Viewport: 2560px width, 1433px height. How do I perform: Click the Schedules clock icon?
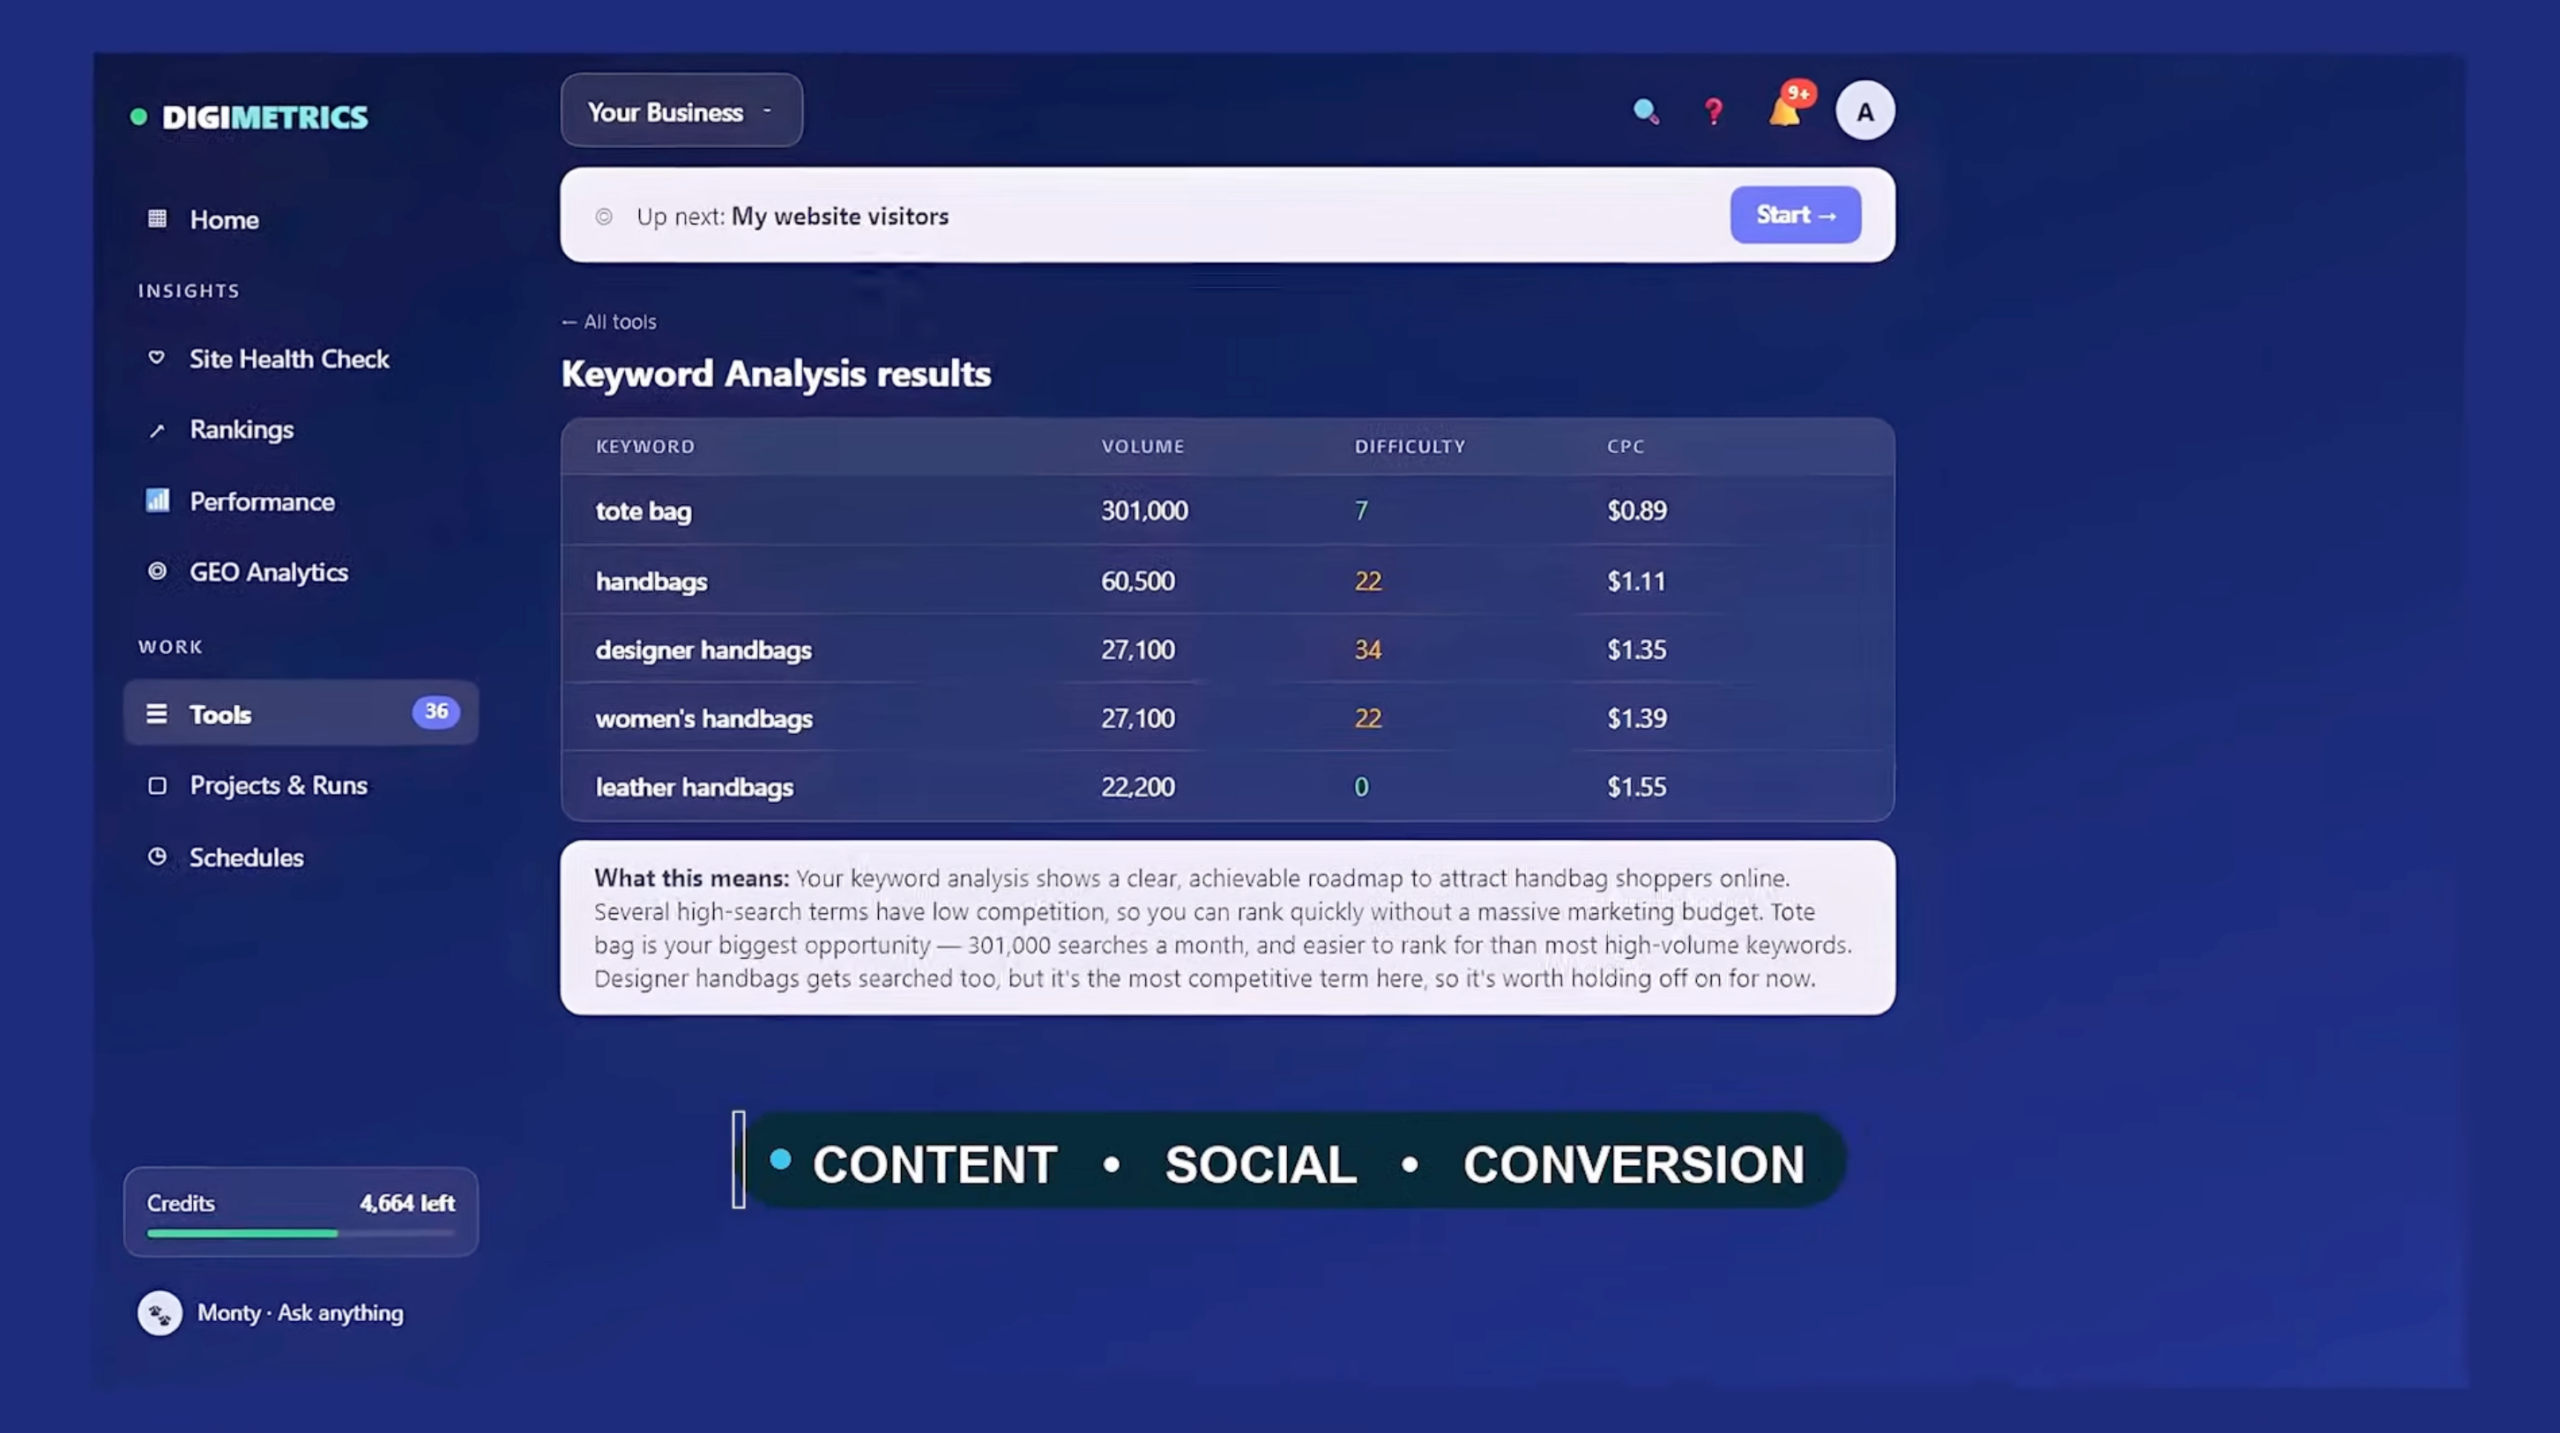point(157,856)
